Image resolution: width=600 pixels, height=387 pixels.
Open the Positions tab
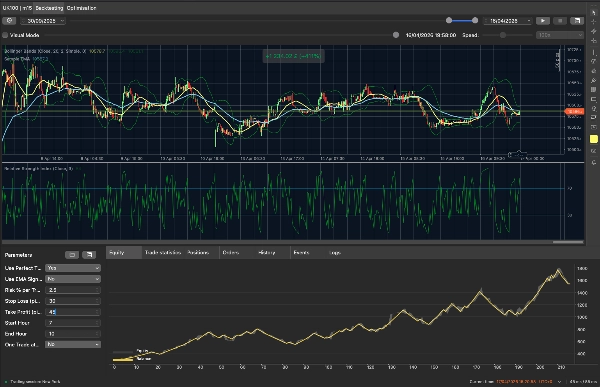click(x=198, y=253)
